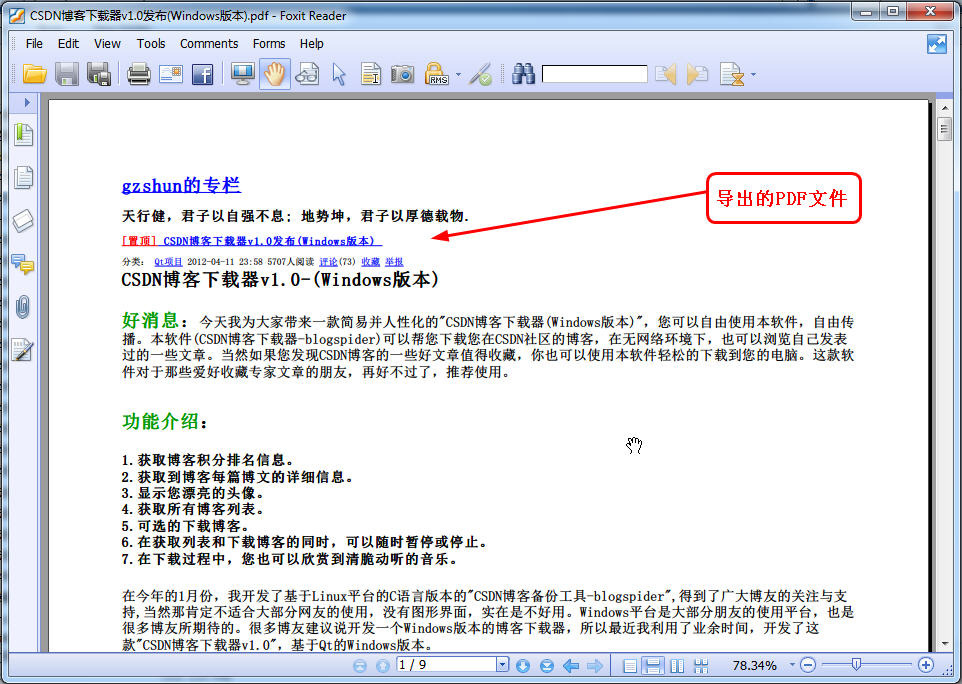Click the search options document icon
Viewport: 962px width, 684px height.
pyautogui.click(x=731, y=74)
